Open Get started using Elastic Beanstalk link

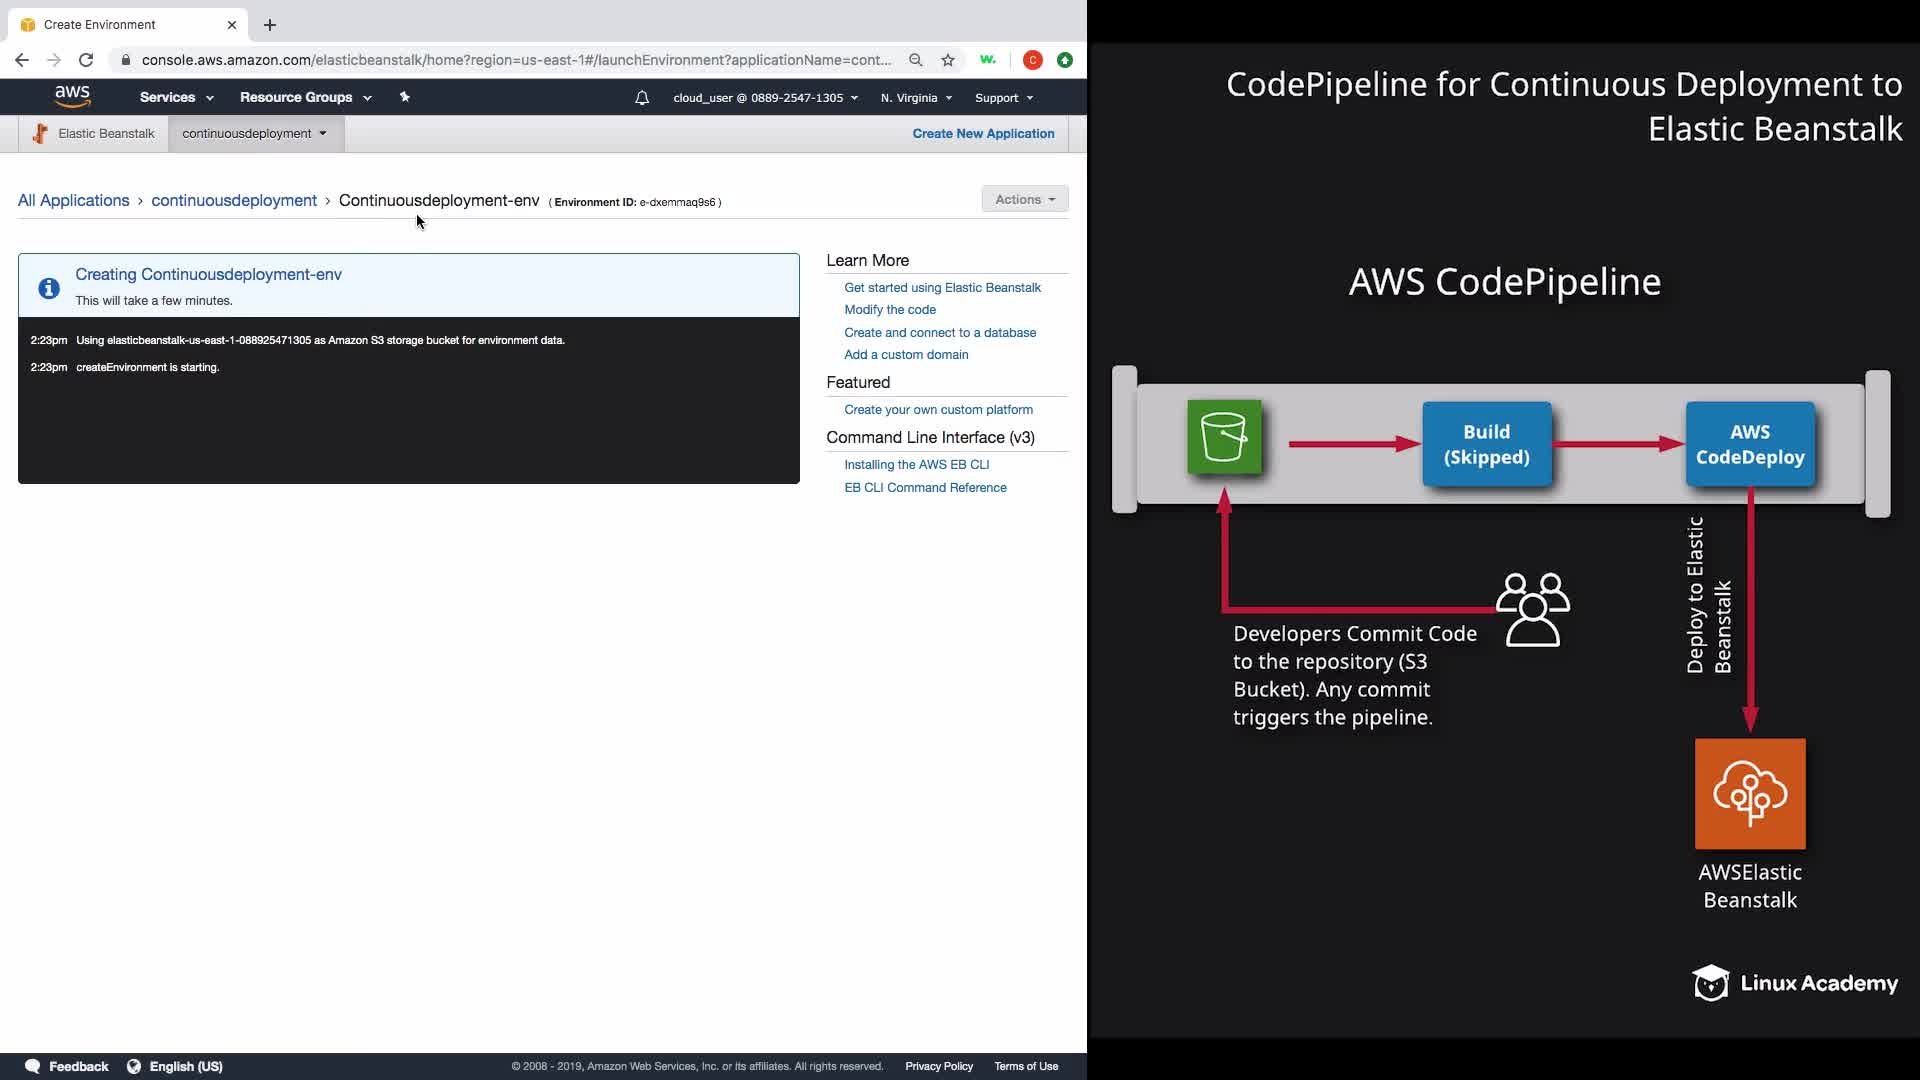point(942,287)
